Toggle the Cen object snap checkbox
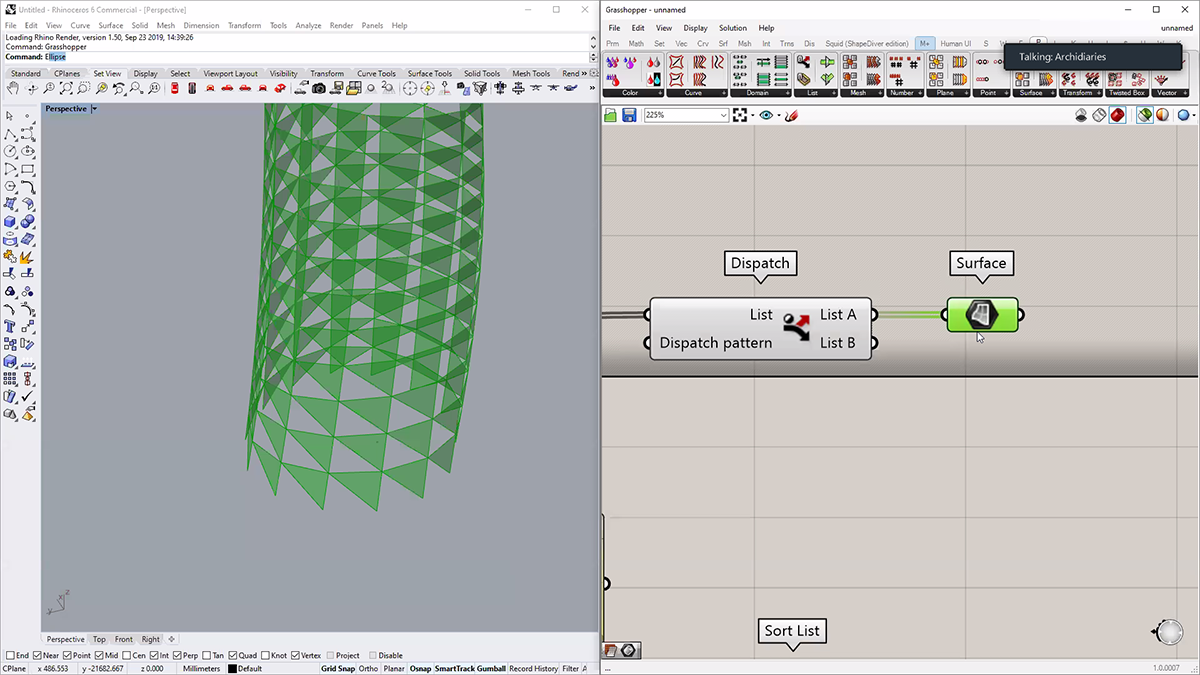The width and height of the screenshot is (1200, 675). [x=126, y=656]
